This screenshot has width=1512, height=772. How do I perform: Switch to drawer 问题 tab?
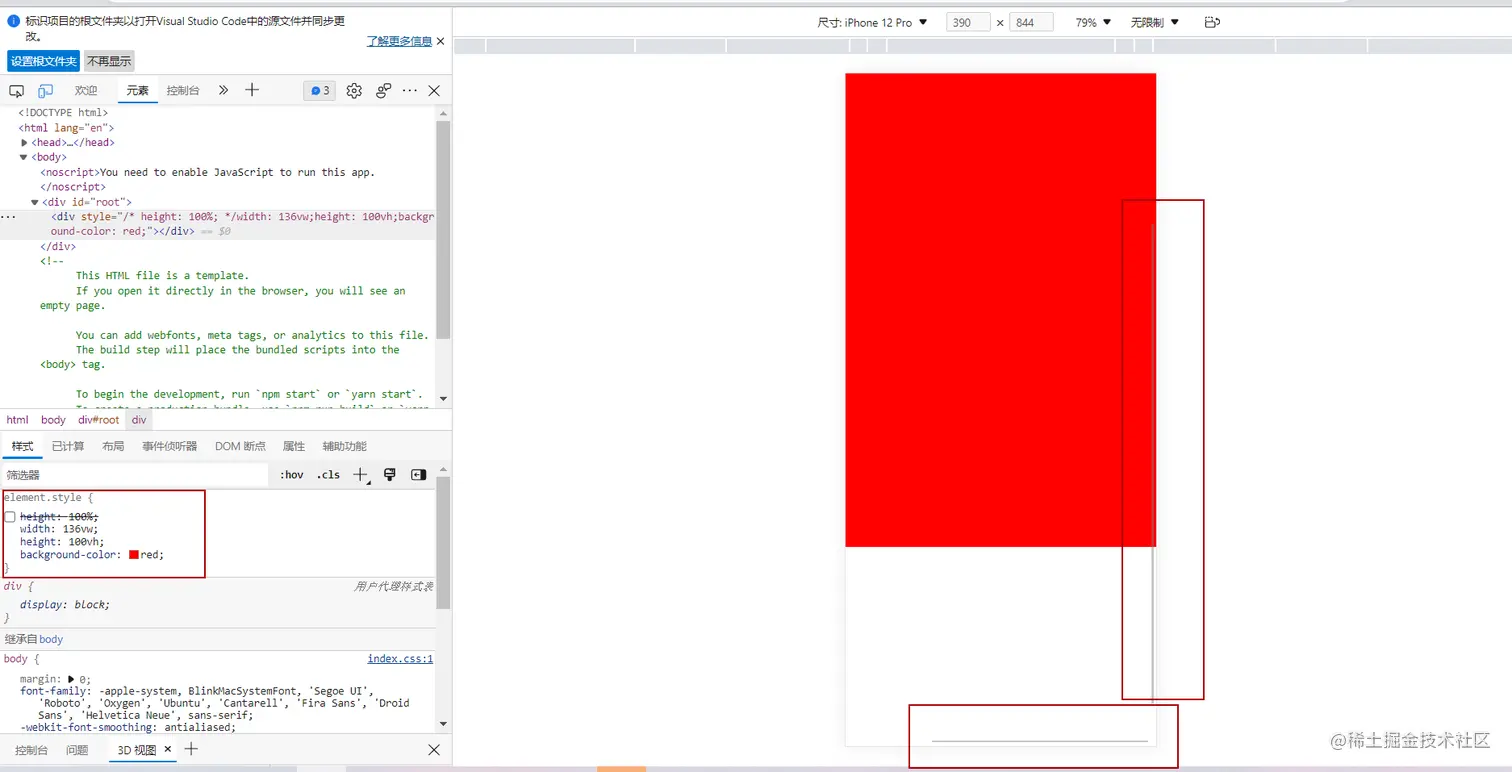pos(77,750)
